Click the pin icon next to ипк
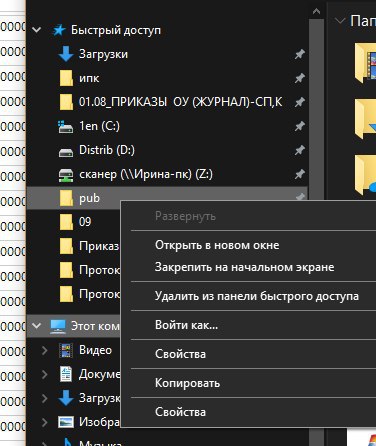This screenshot has width=376, height=446. 300,78
